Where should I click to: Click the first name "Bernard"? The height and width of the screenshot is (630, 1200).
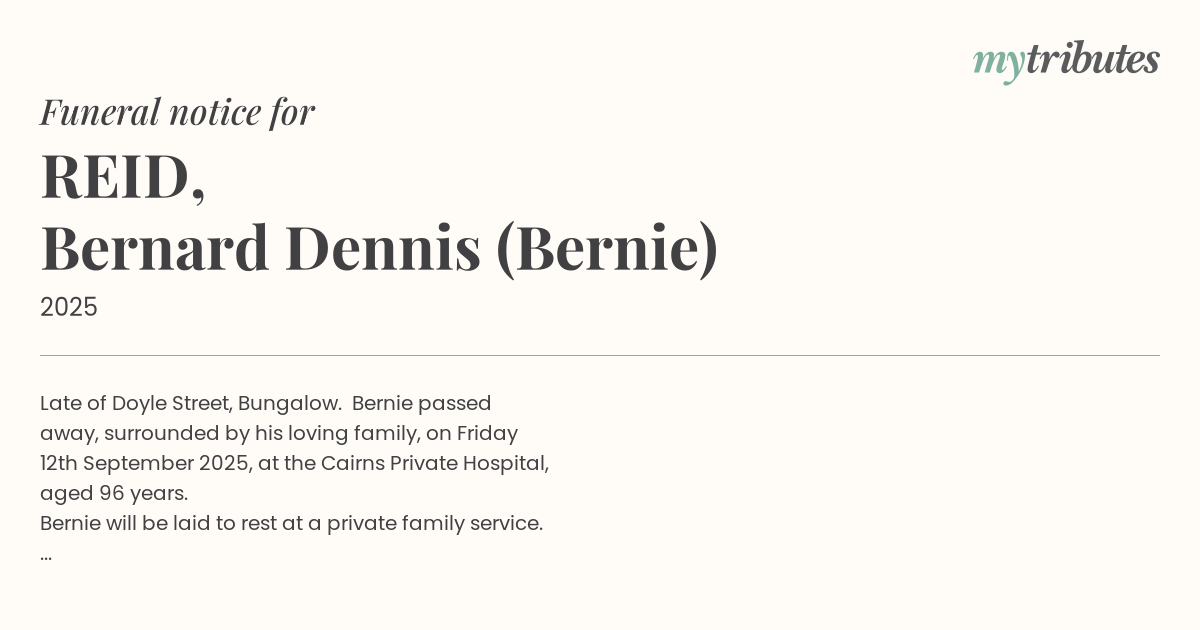tap(155, 248)
